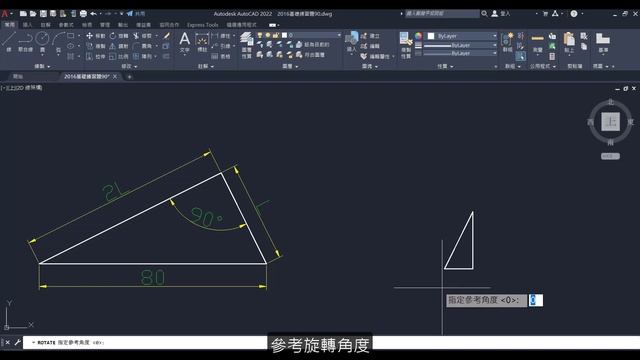This screenshot has width=640, height=360.
Task: Choose the Rectangle tool in Draw panel
Action: tap(71, 36)
